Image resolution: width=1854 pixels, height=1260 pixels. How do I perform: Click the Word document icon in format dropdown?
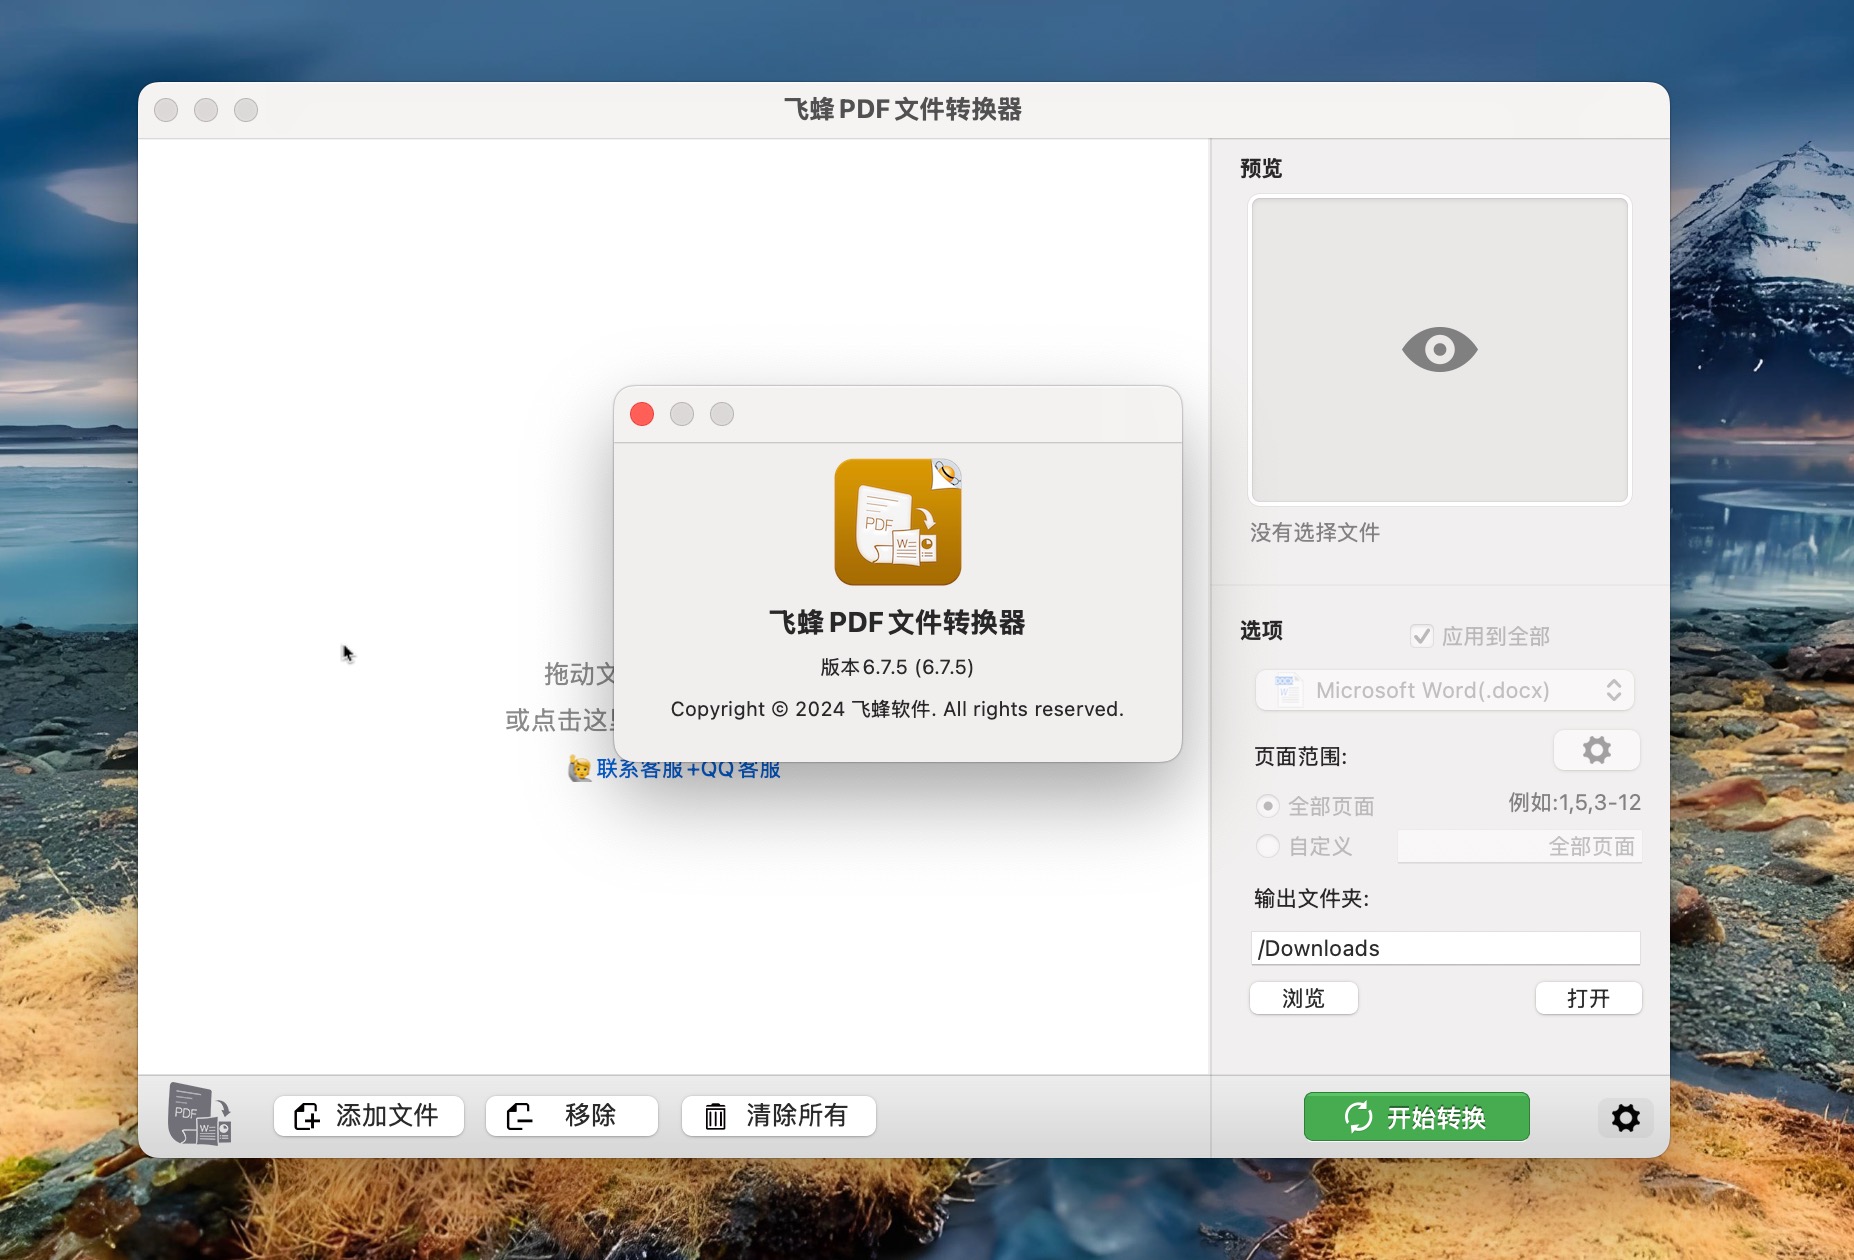pyautogui.click(x=1287, y=690)
